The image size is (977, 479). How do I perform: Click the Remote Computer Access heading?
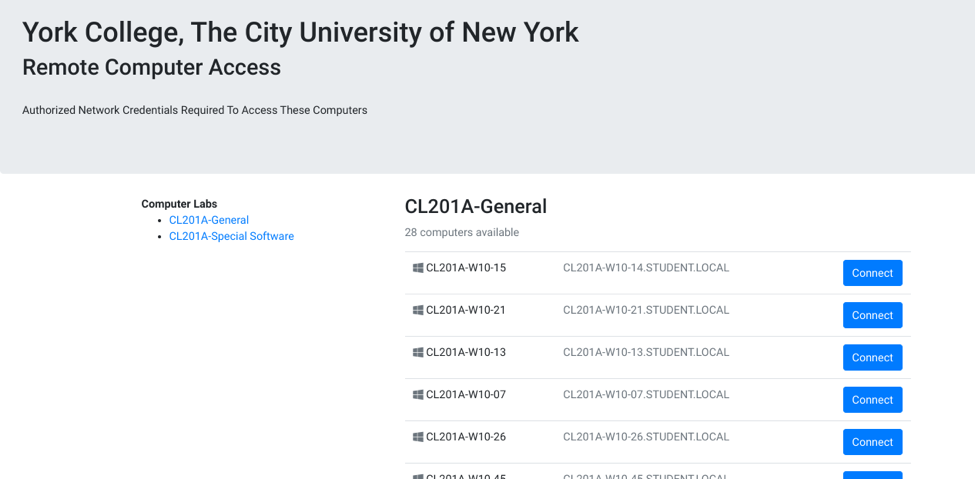(151, 67)
